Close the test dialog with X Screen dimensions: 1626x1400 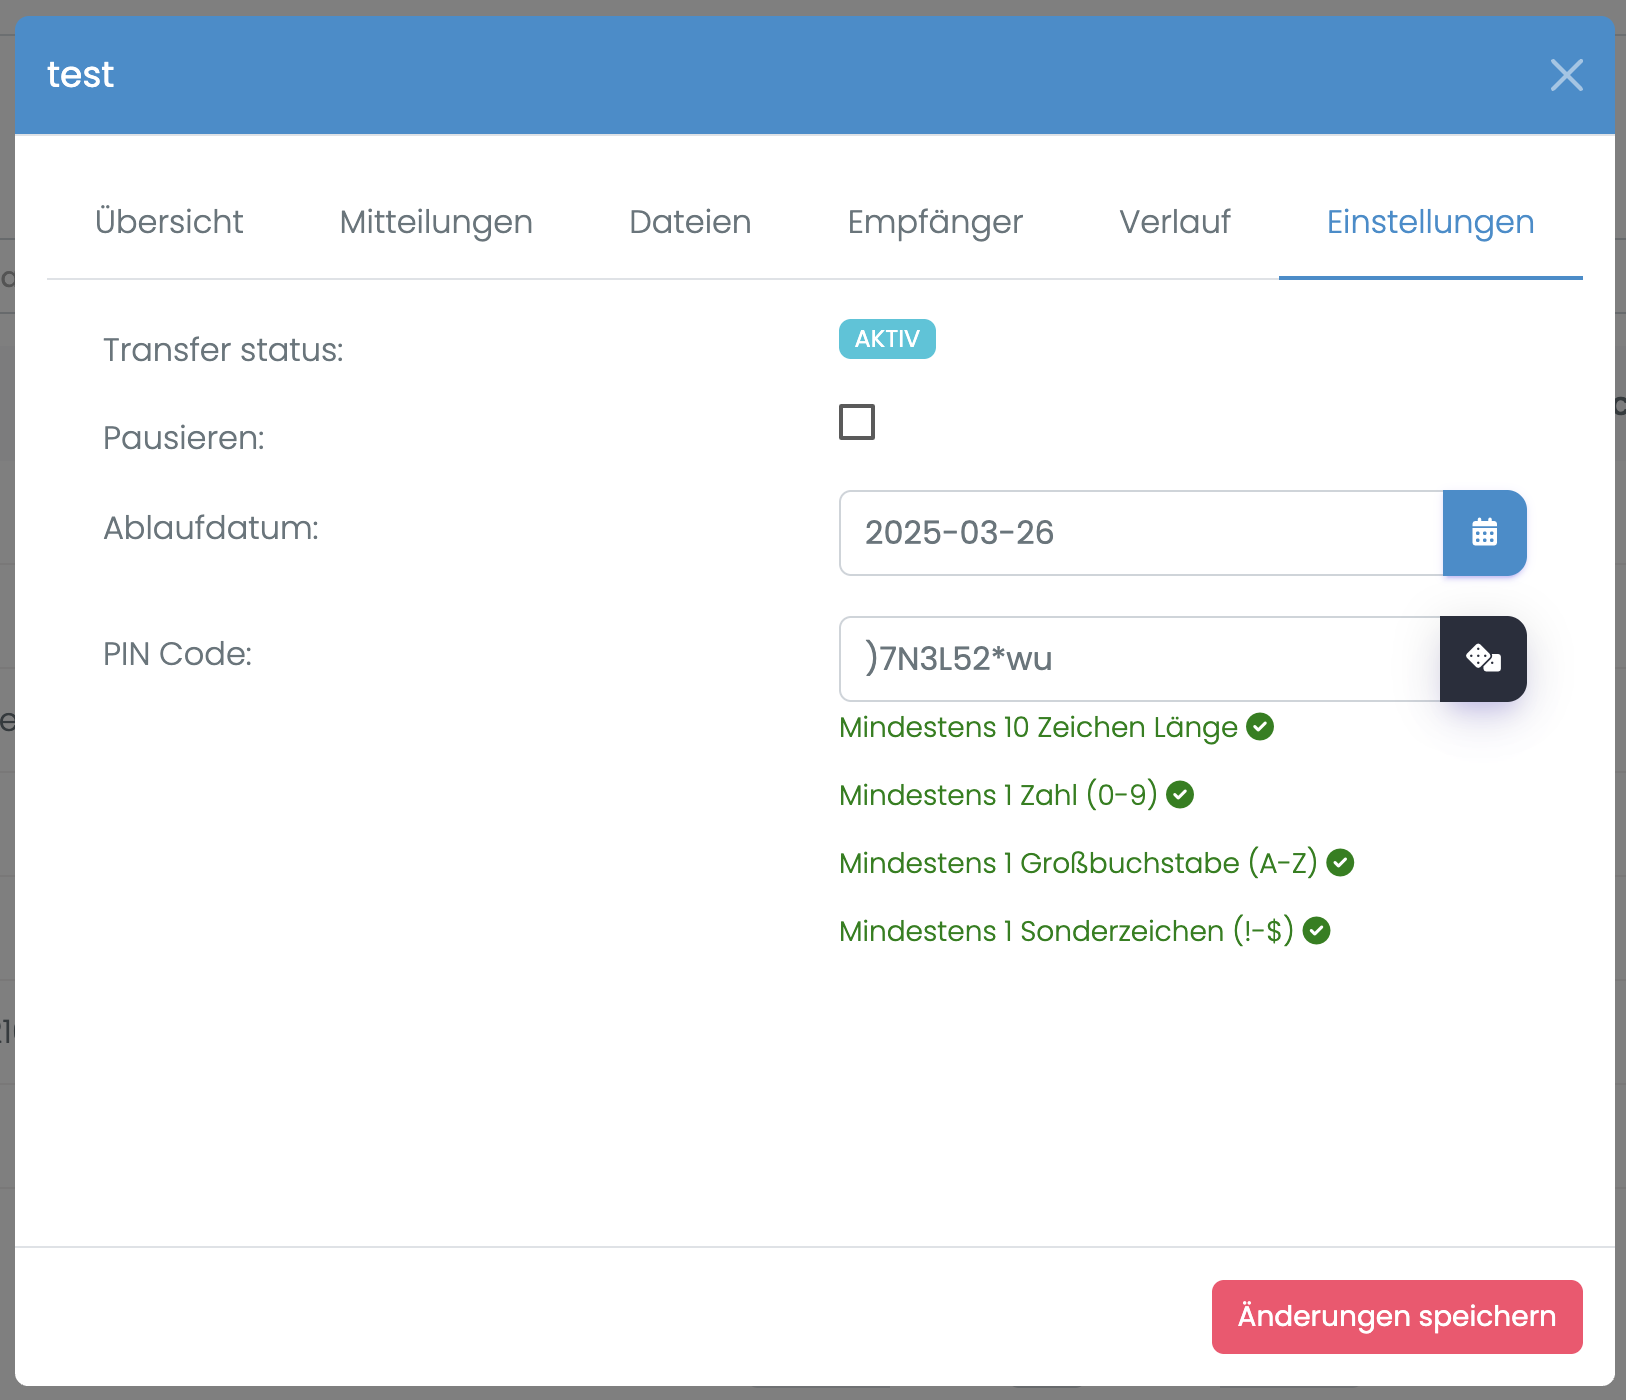click(x=1566, y=75)
